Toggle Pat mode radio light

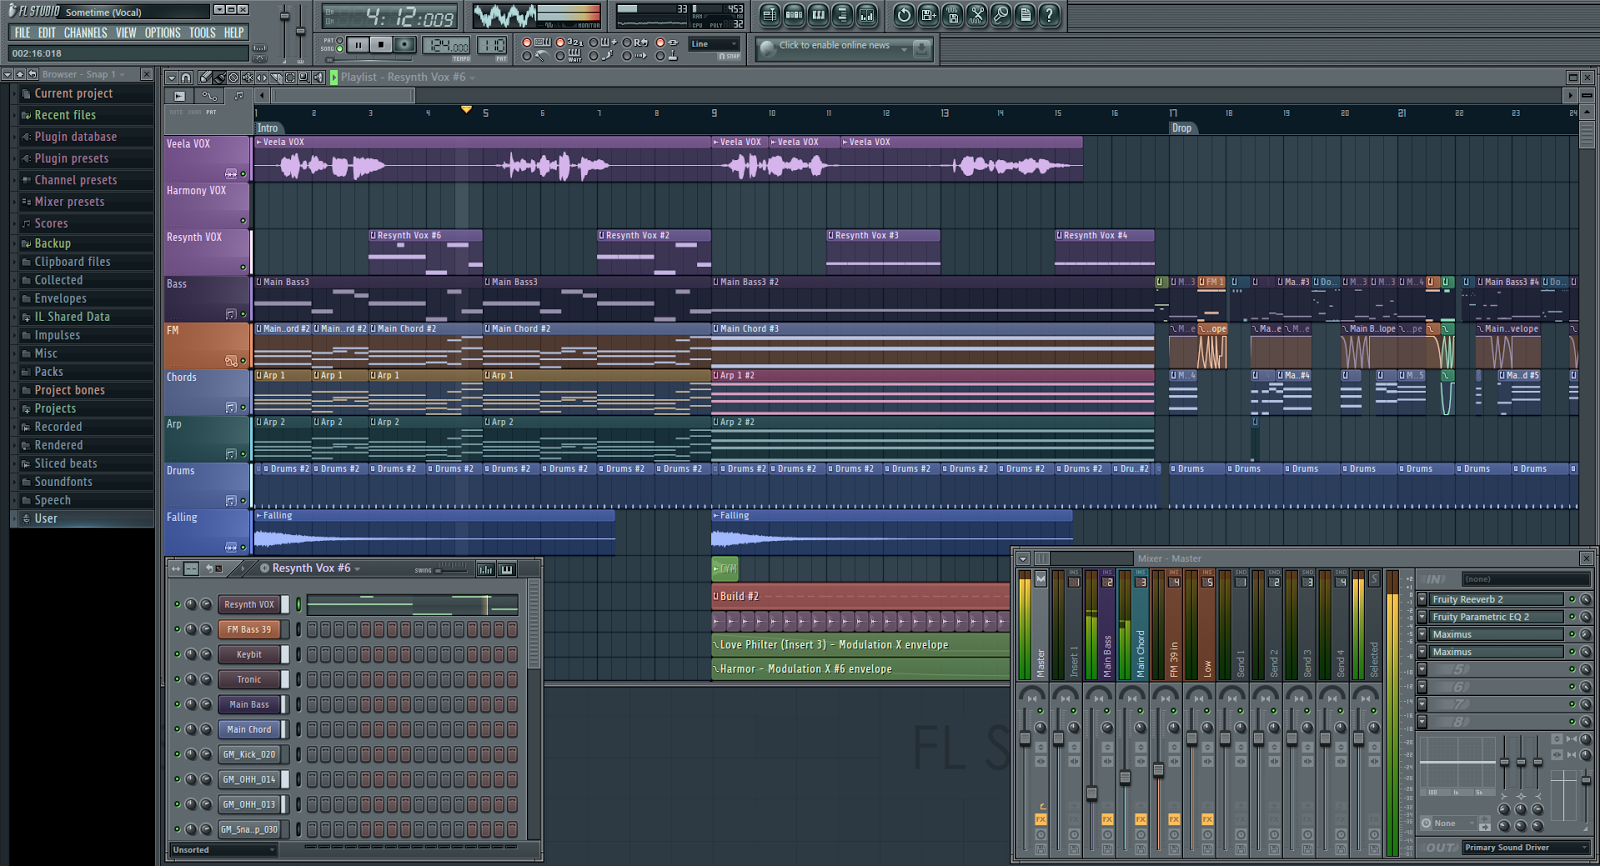[340, 40]
